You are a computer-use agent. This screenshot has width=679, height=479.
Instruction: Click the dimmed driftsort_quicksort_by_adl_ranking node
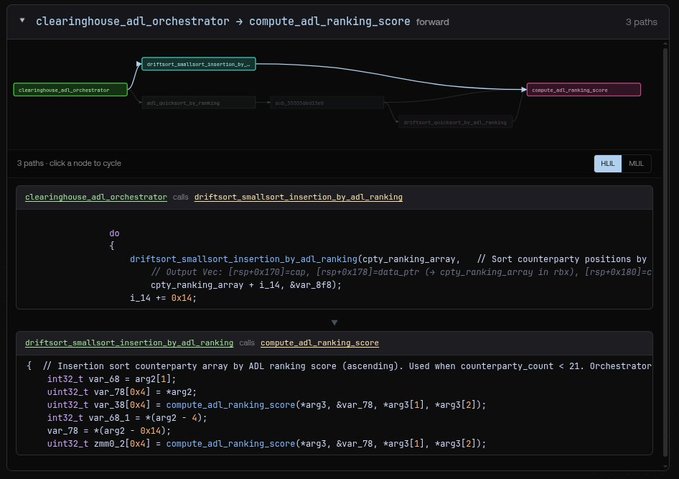pyautogui.click(x=455, y=123)
